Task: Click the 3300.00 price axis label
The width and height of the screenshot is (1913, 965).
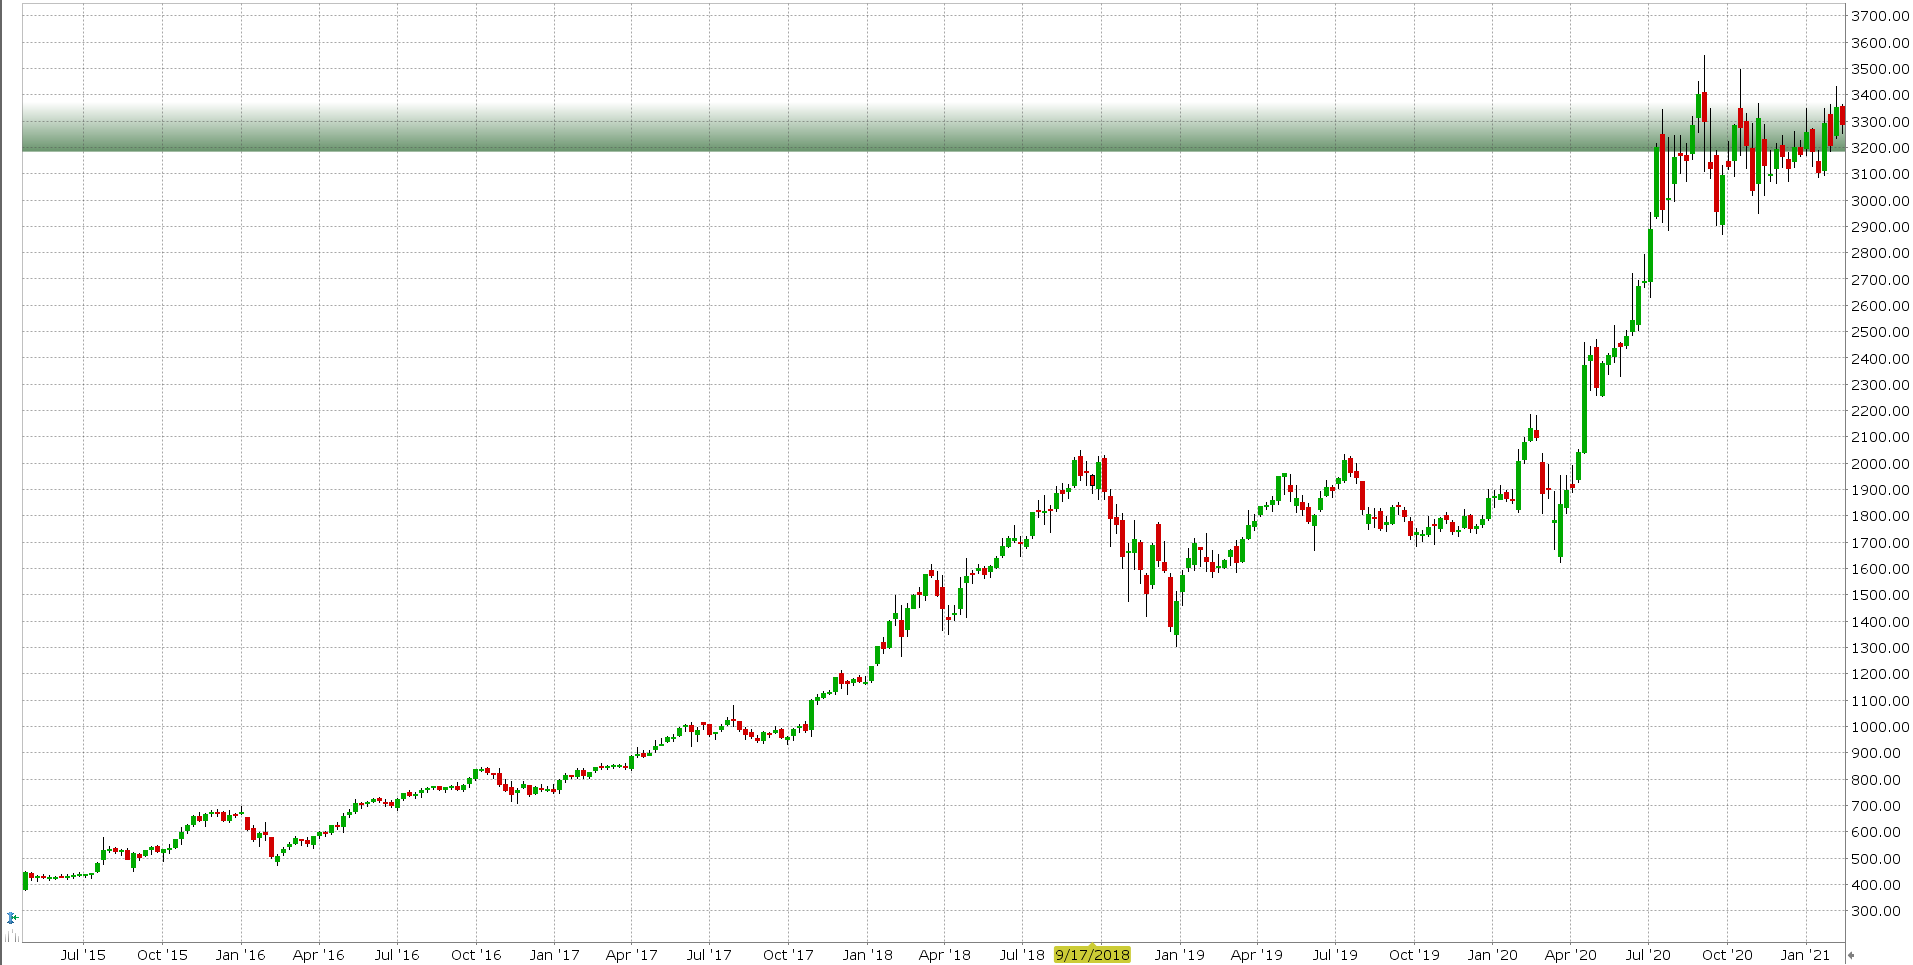Action: (x=1880, y=122)
